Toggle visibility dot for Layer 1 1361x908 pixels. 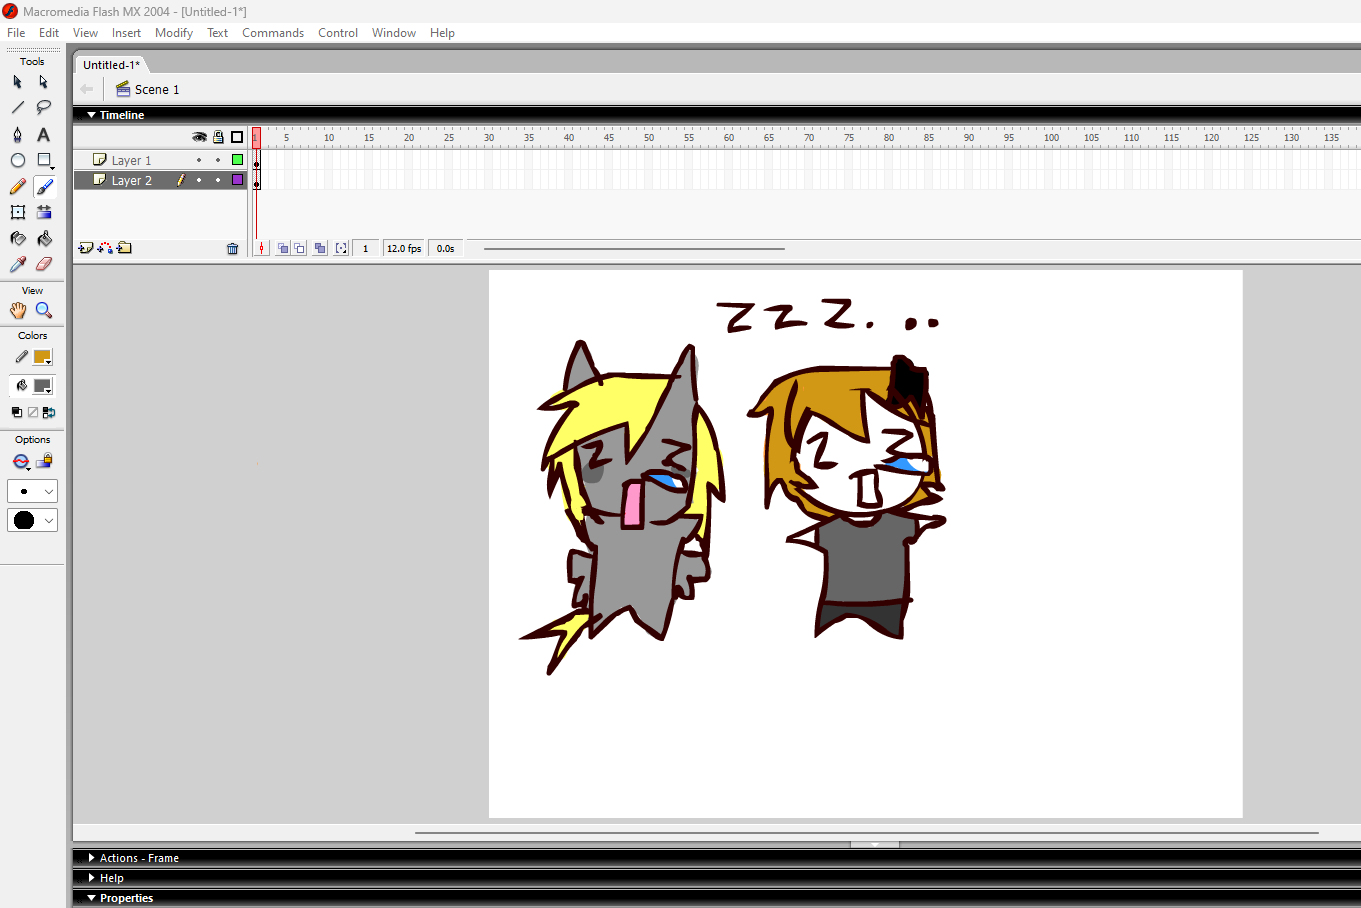click(199, 160)
